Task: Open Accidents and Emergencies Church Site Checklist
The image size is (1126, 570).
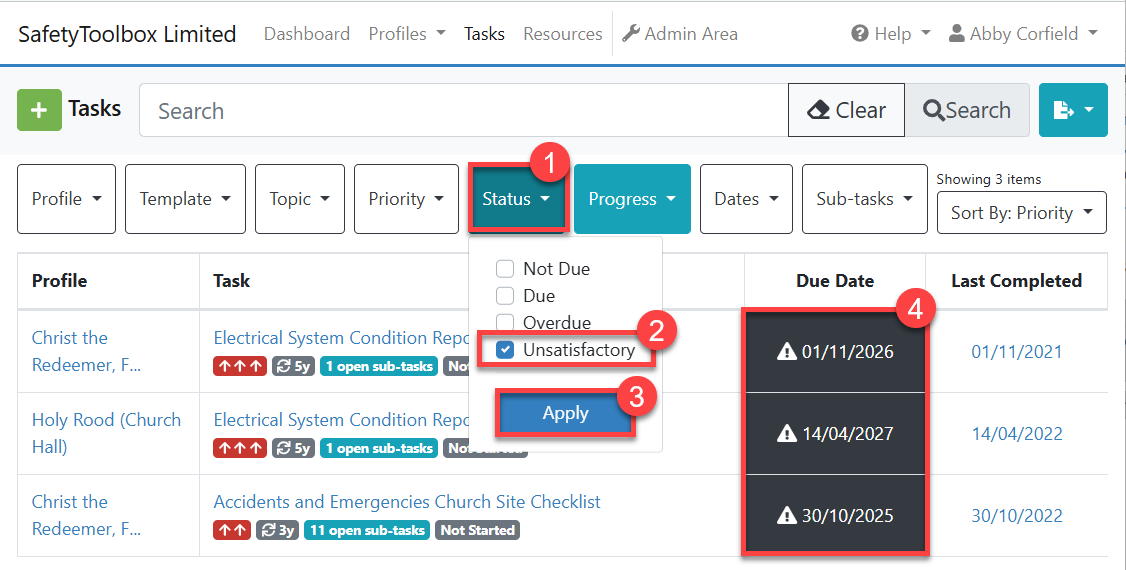Action: tap(407, 502)
